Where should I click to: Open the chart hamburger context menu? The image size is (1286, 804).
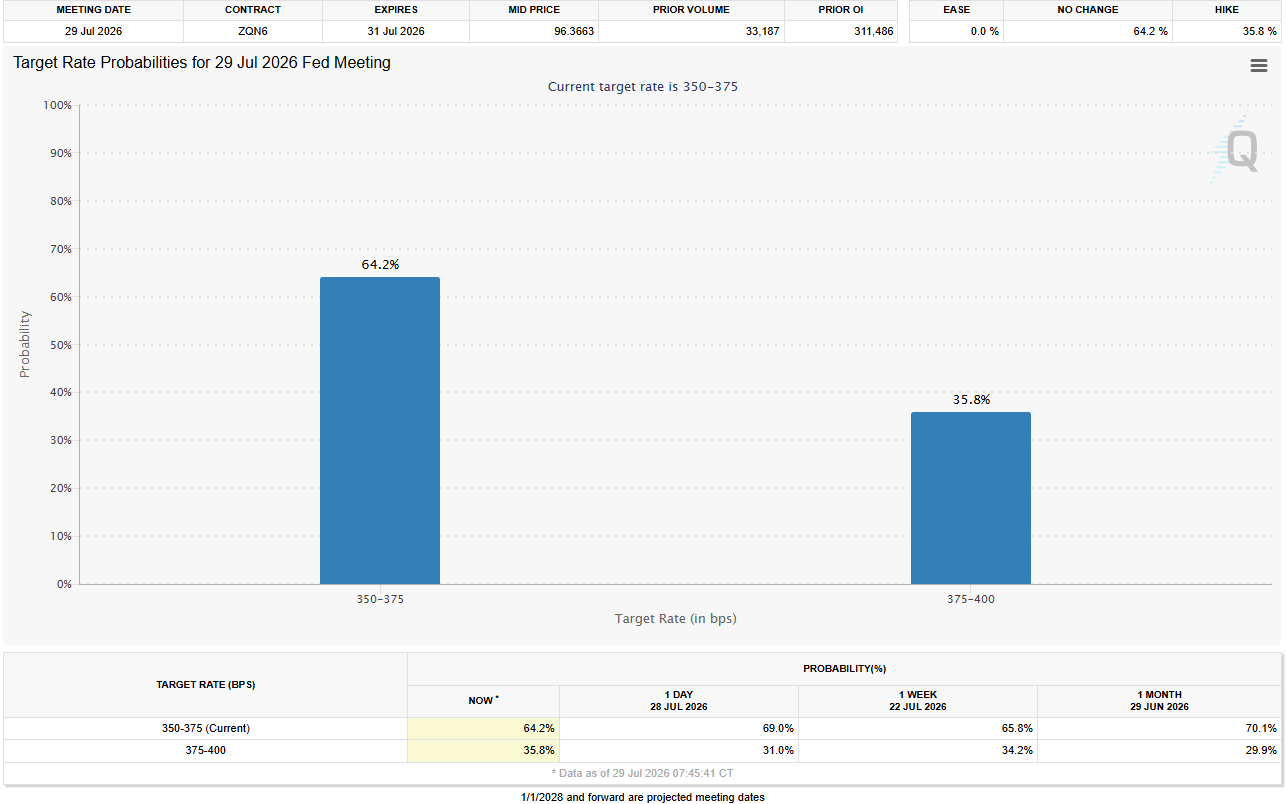point(1259,66)
